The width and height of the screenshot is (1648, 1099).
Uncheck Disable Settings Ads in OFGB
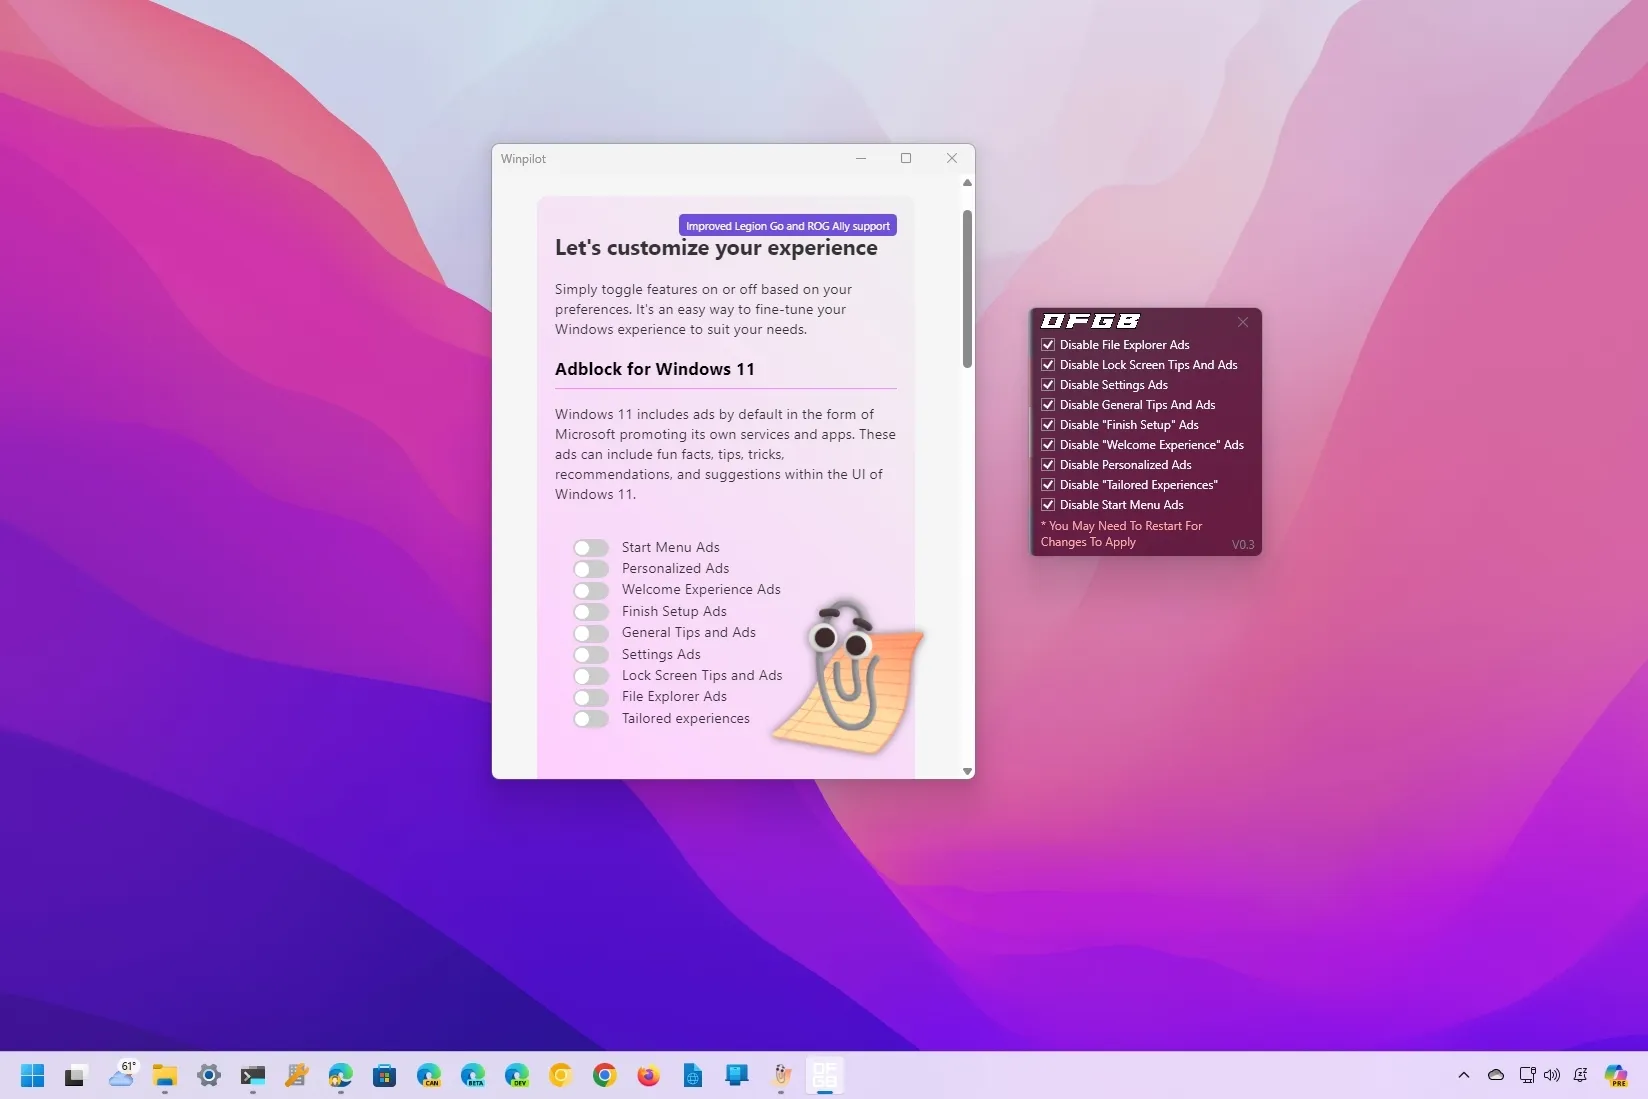[1048, 385]
